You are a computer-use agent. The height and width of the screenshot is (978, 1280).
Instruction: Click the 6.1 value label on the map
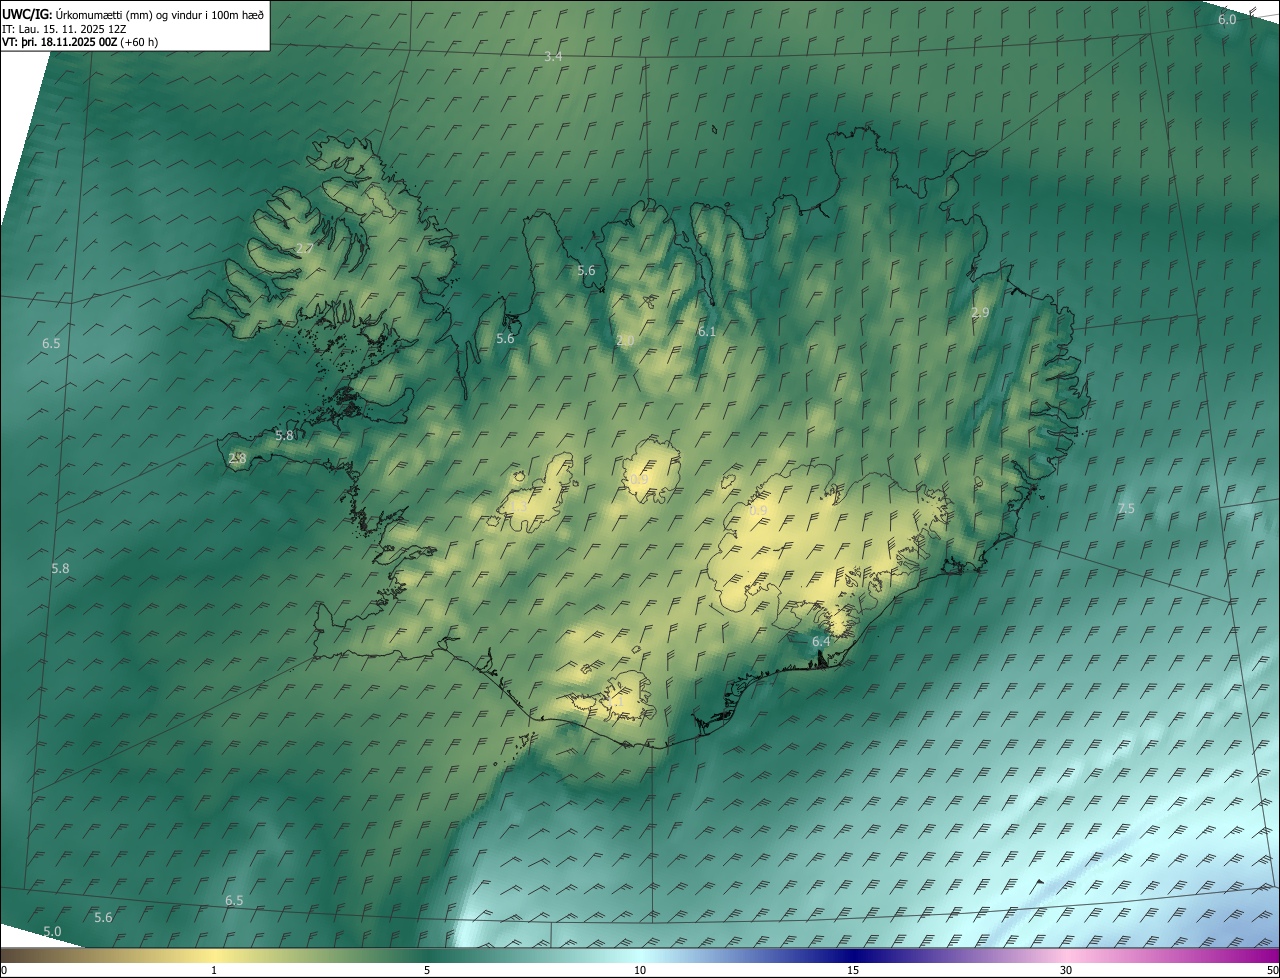tap(707, 331)
